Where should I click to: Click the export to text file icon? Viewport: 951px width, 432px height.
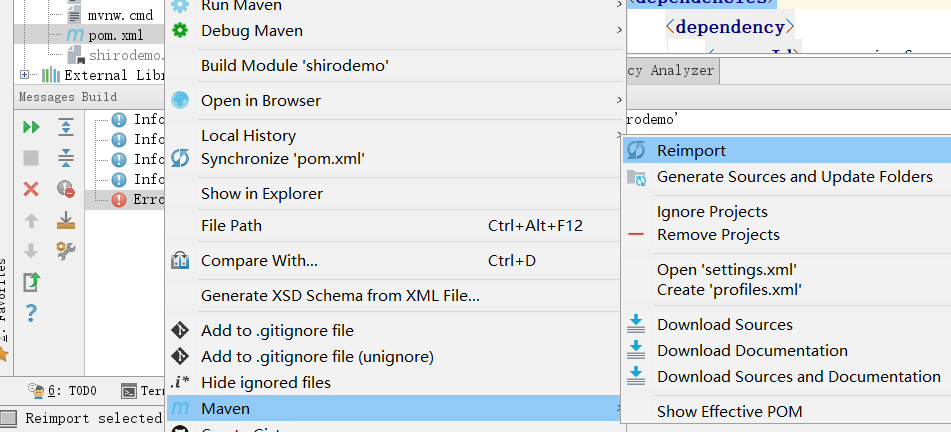pos(31,282)
